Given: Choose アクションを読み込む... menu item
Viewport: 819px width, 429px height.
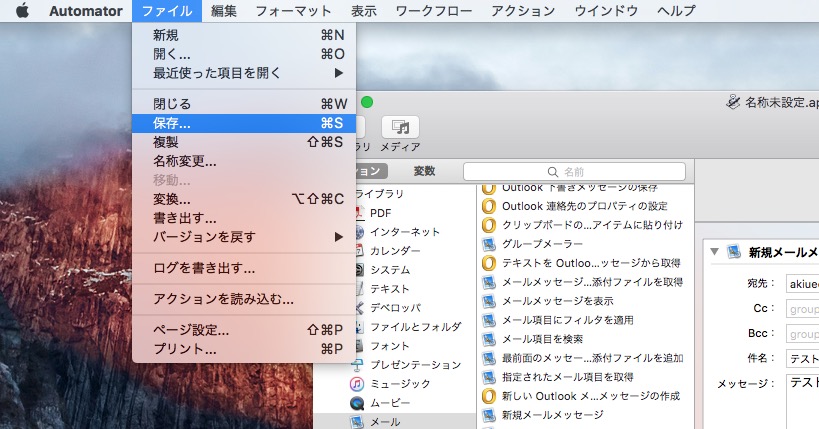Looking at the screenshot, I should [x=244, y=299].
